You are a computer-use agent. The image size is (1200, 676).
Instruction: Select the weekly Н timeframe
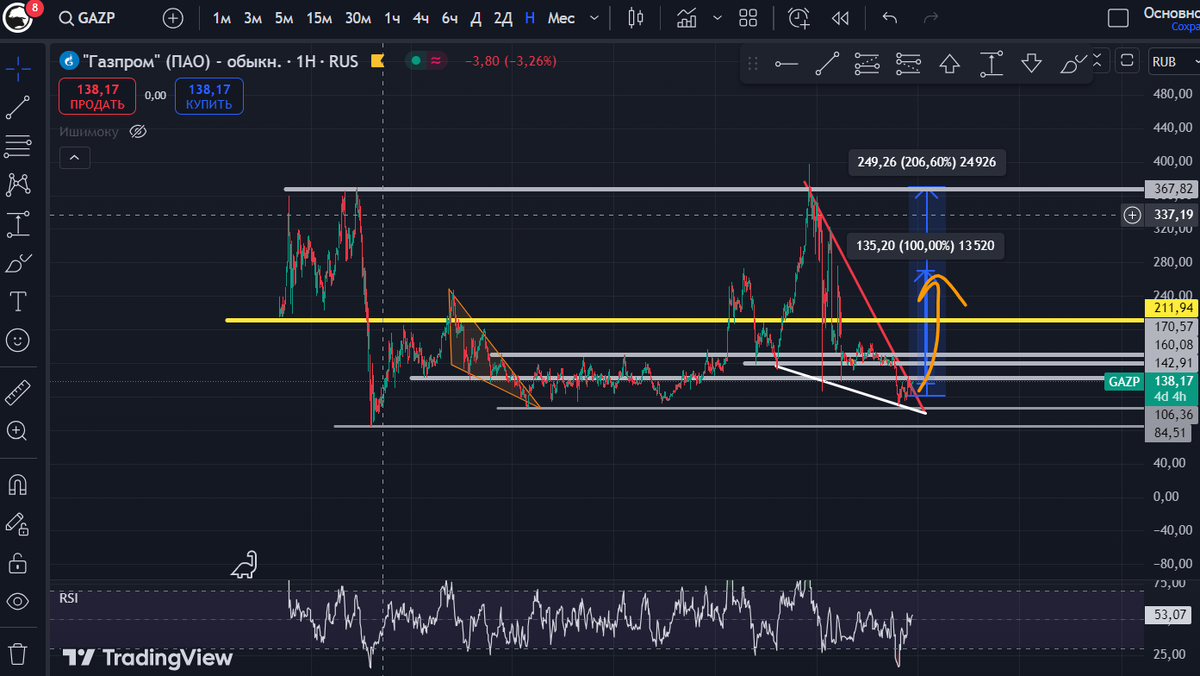click(x=529, y=18)
